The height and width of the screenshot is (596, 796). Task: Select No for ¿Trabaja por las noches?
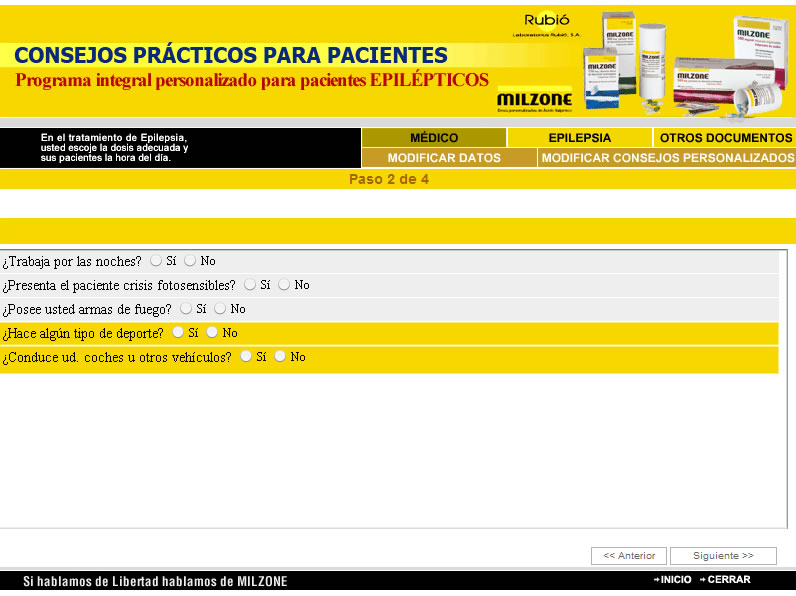pyautogui.click(x=190, y=260)
